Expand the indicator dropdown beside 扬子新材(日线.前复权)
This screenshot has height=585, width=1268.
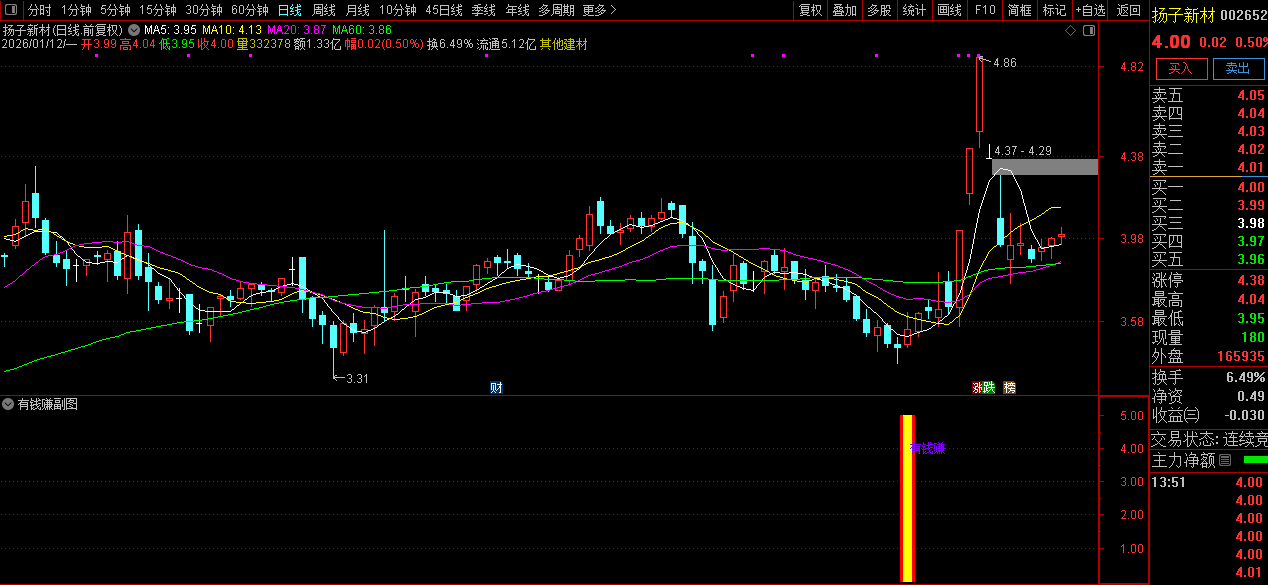(x=133, y=30)
